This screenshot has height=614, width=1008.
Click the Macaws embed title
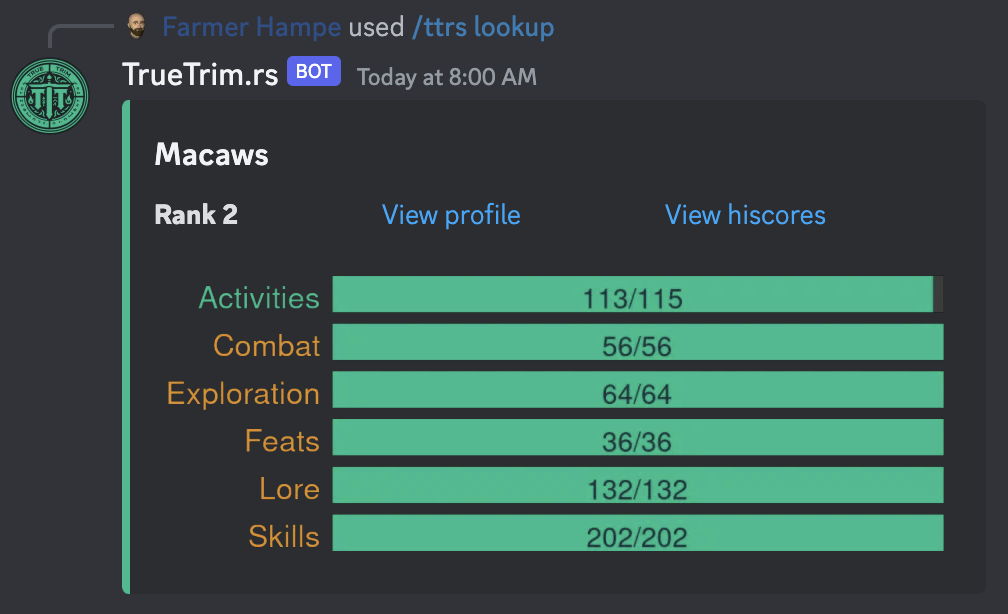click(212, 155)
